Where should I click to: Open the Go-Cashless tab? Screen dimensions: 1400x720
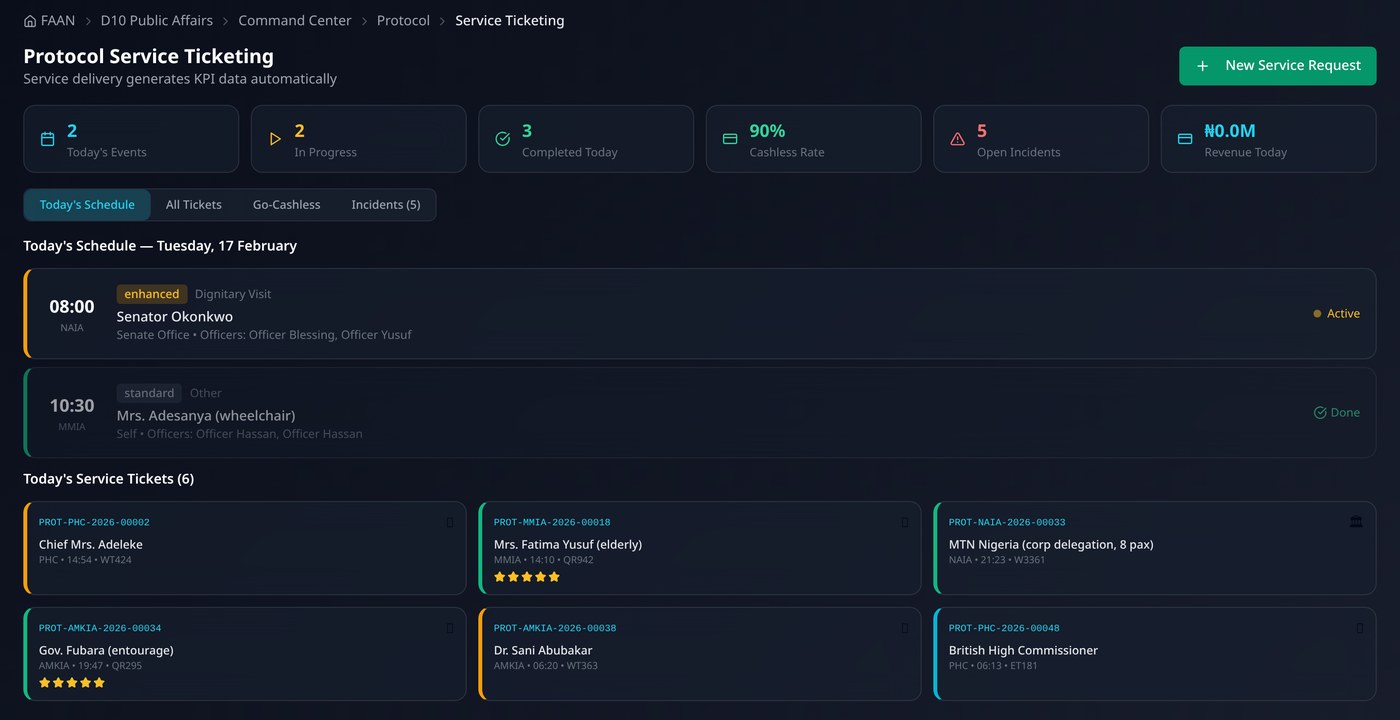[x=287, y=205]
